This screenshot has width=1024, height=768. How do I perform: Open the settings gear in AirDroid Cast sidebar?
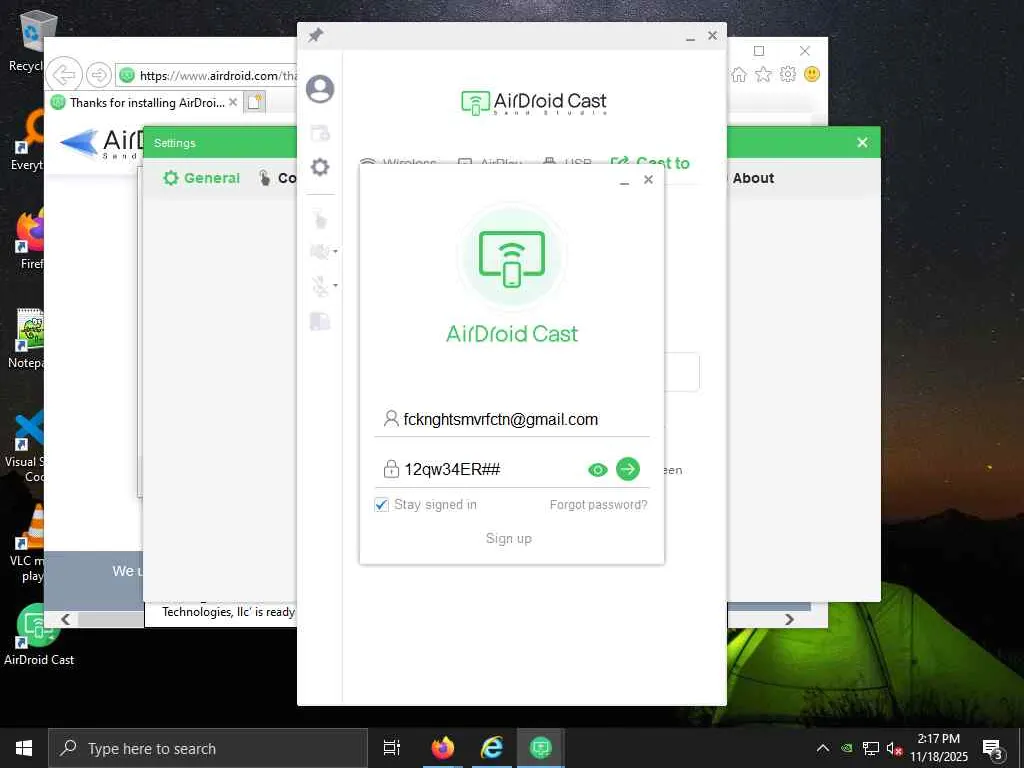[320, 167]
